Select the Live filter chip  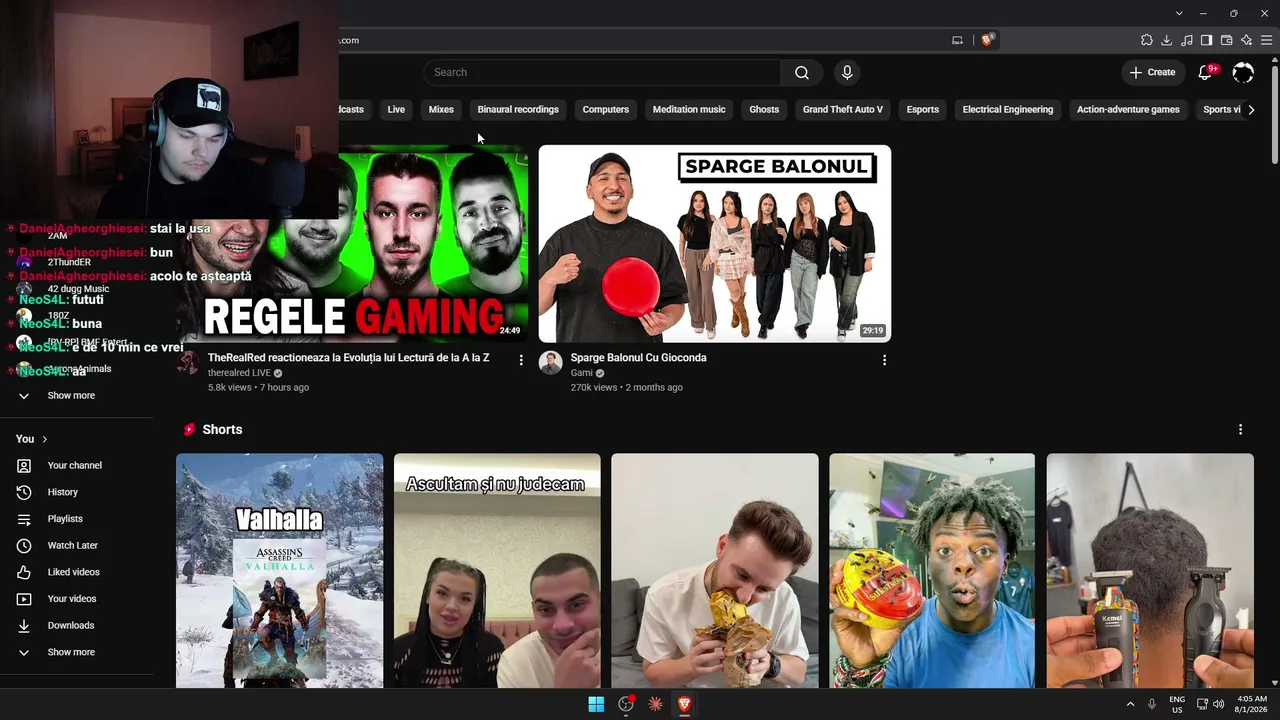[396, 110]
